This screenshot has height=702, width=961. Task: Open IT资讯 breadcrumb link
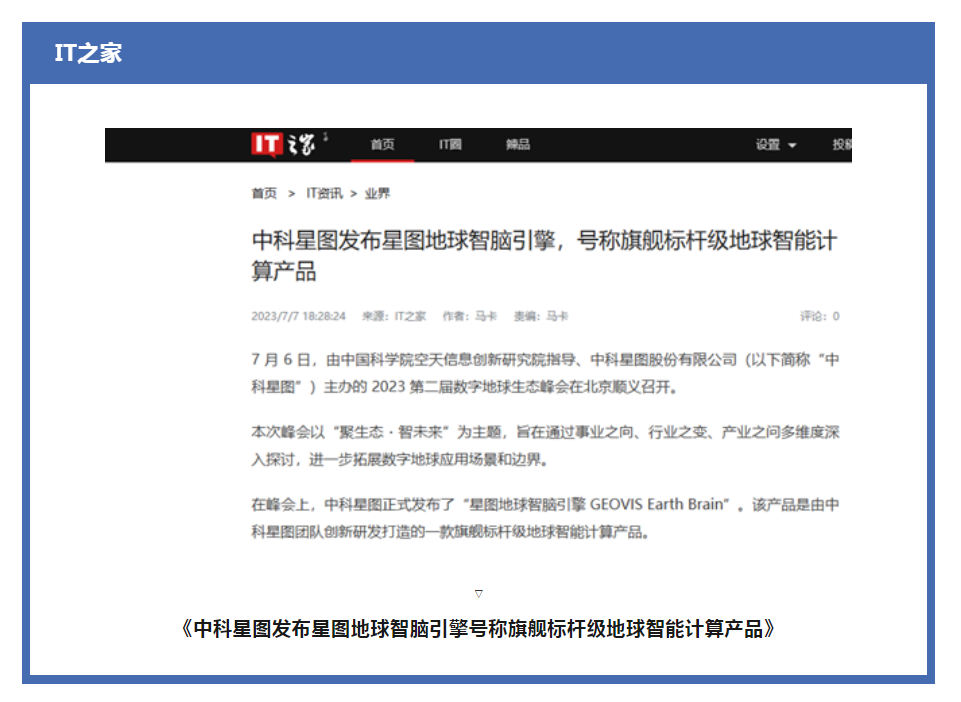point(324,194)
